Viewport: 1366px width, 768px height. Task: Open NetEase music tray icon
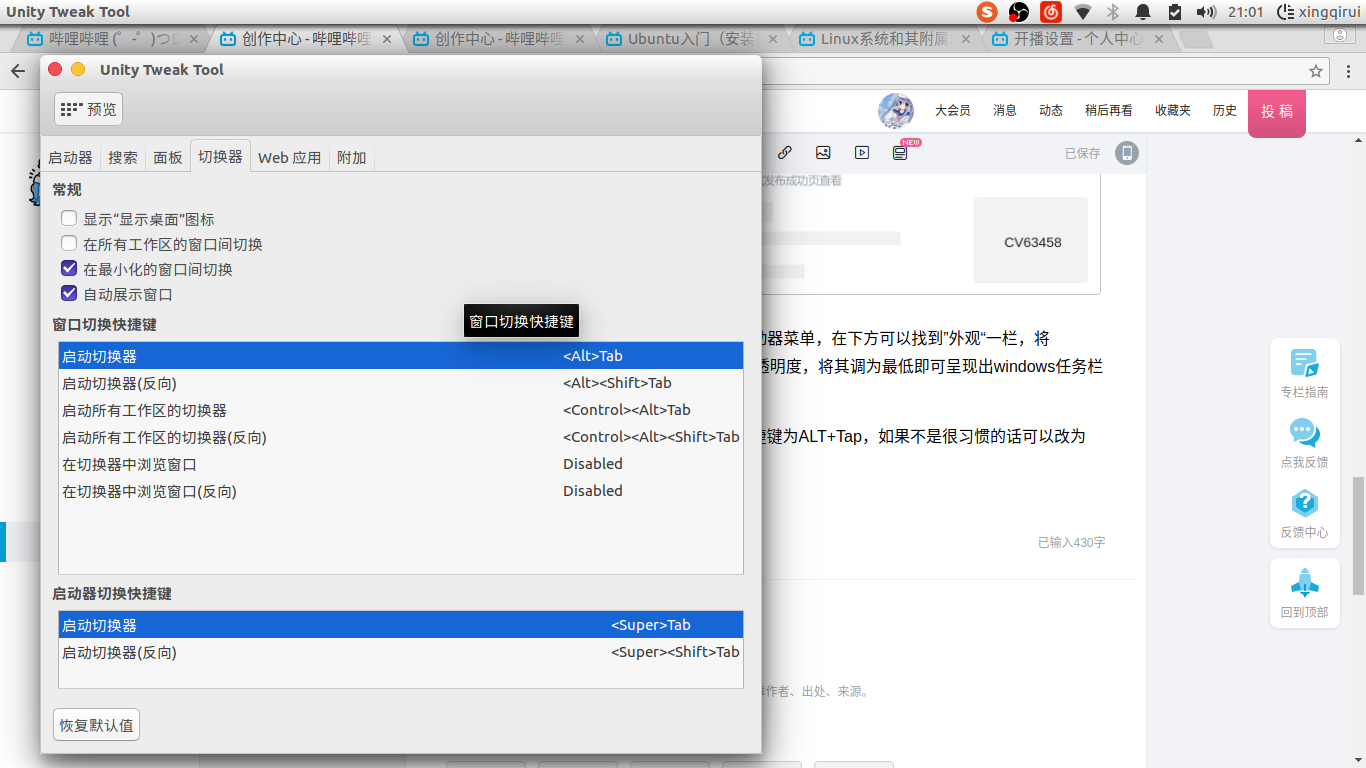(1050, 12)
